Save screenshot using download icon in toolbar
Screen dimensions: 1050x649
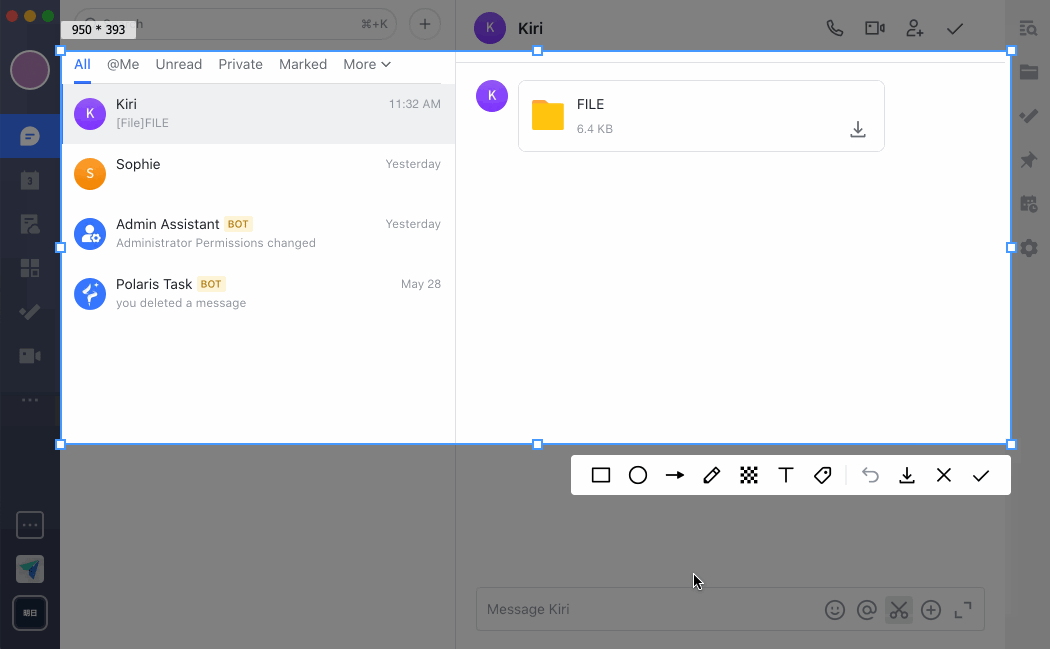pos(907,476)
